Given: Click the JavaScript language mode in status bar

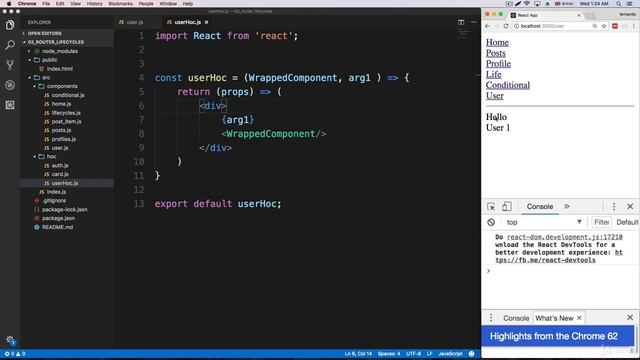Looking at the screenshot, I should (x=450, y=353).
